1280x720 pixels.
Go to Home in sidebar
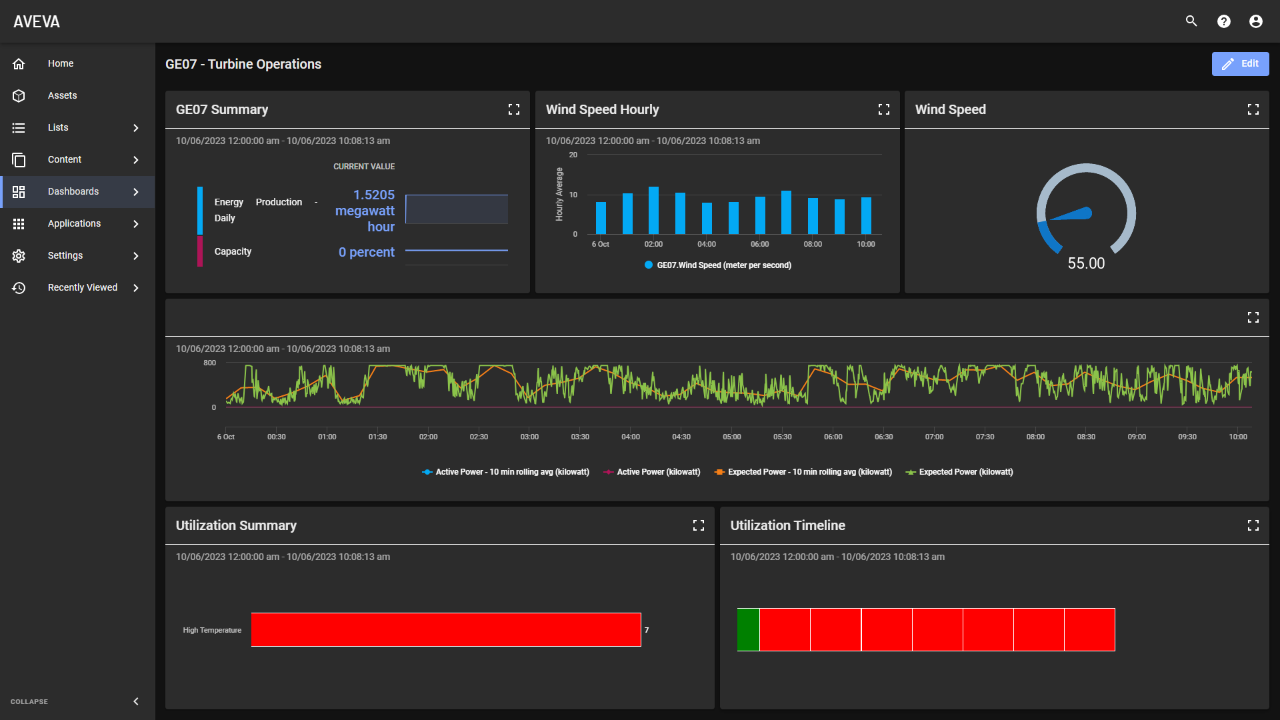tap(60, 64)
